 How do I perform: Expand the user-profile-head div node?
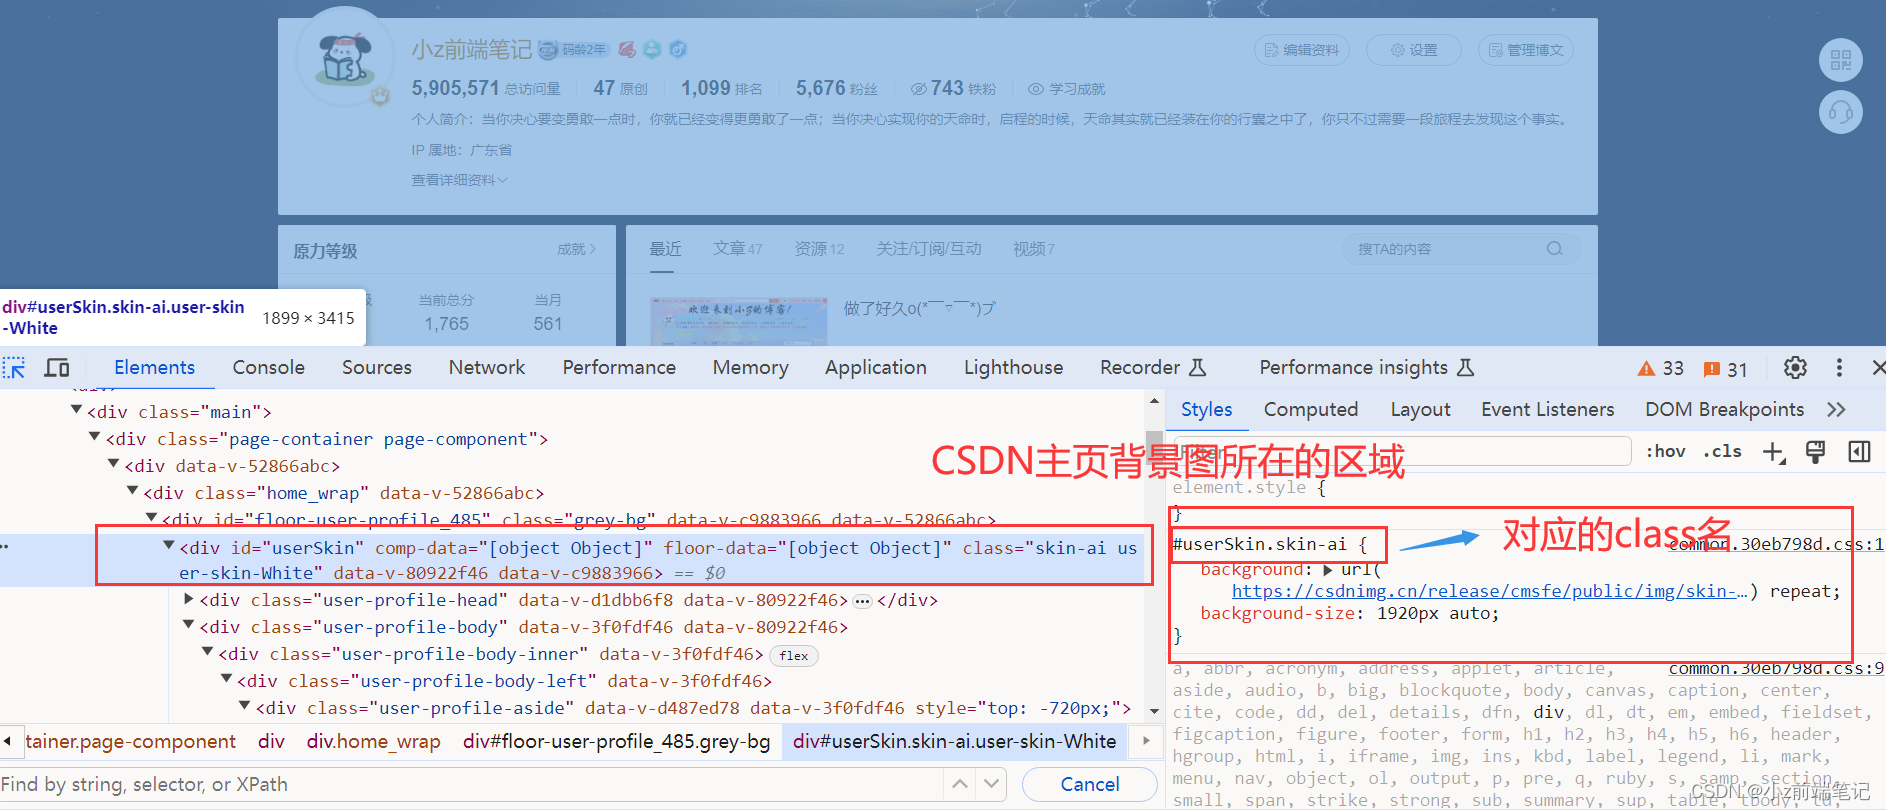tap(189, 599)
